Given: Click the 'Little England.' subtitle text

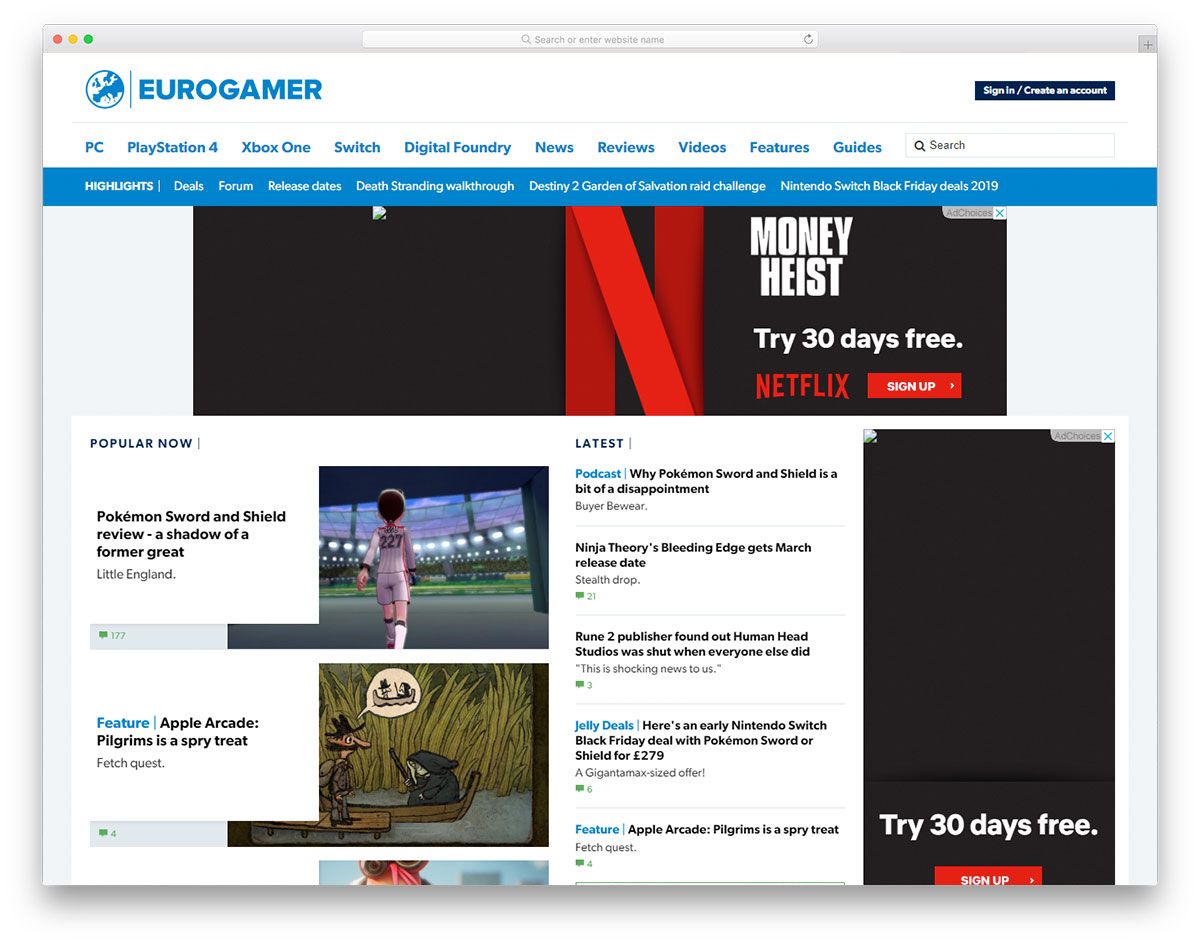Looking at the screenshot, I should click(x=136, y=575).
